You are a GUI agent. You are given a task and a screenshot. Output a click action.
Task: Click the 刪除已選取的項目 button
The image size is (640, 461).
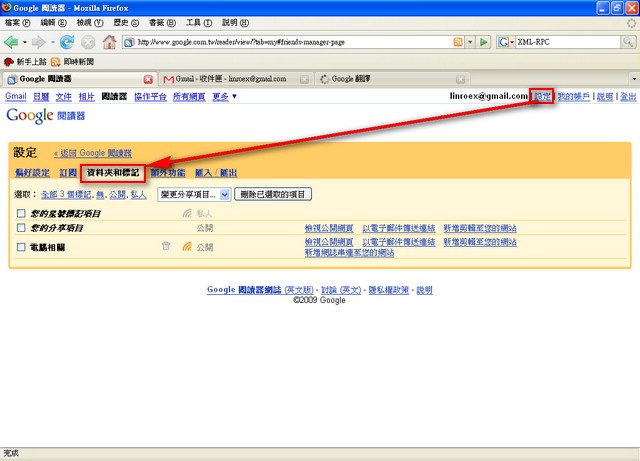point(273,194)
